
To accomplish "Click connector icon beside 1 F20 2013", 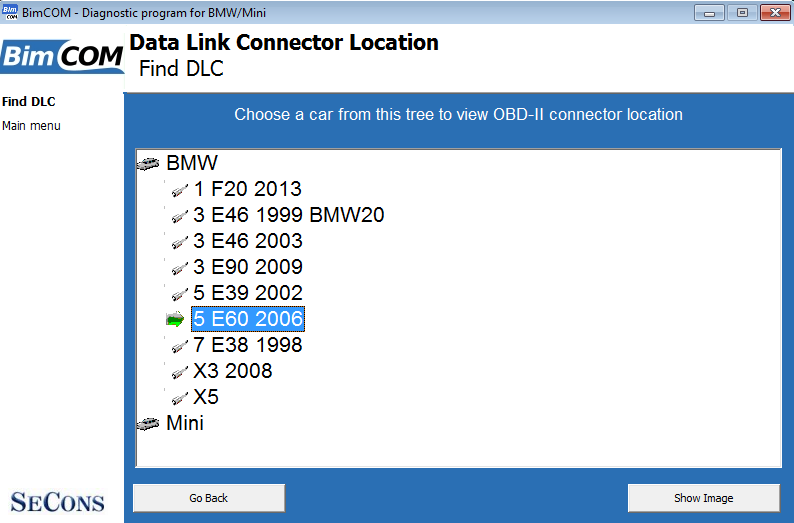I will 180,190.
